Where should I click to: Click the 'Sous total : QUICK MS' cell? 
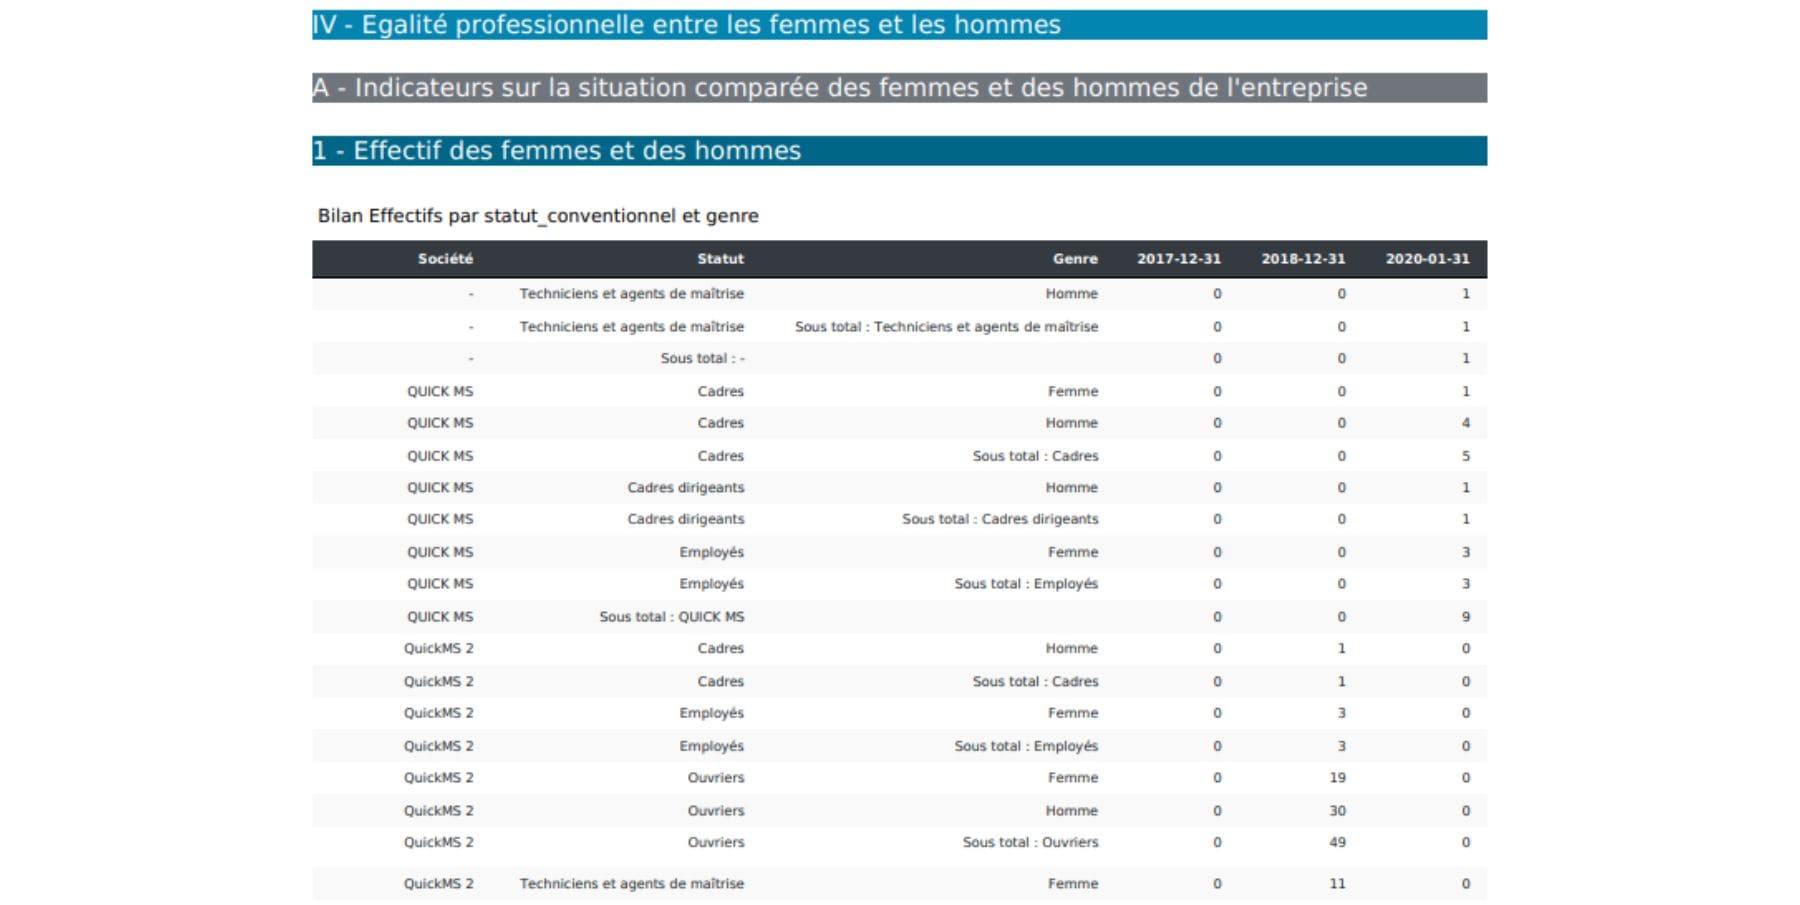672,617
